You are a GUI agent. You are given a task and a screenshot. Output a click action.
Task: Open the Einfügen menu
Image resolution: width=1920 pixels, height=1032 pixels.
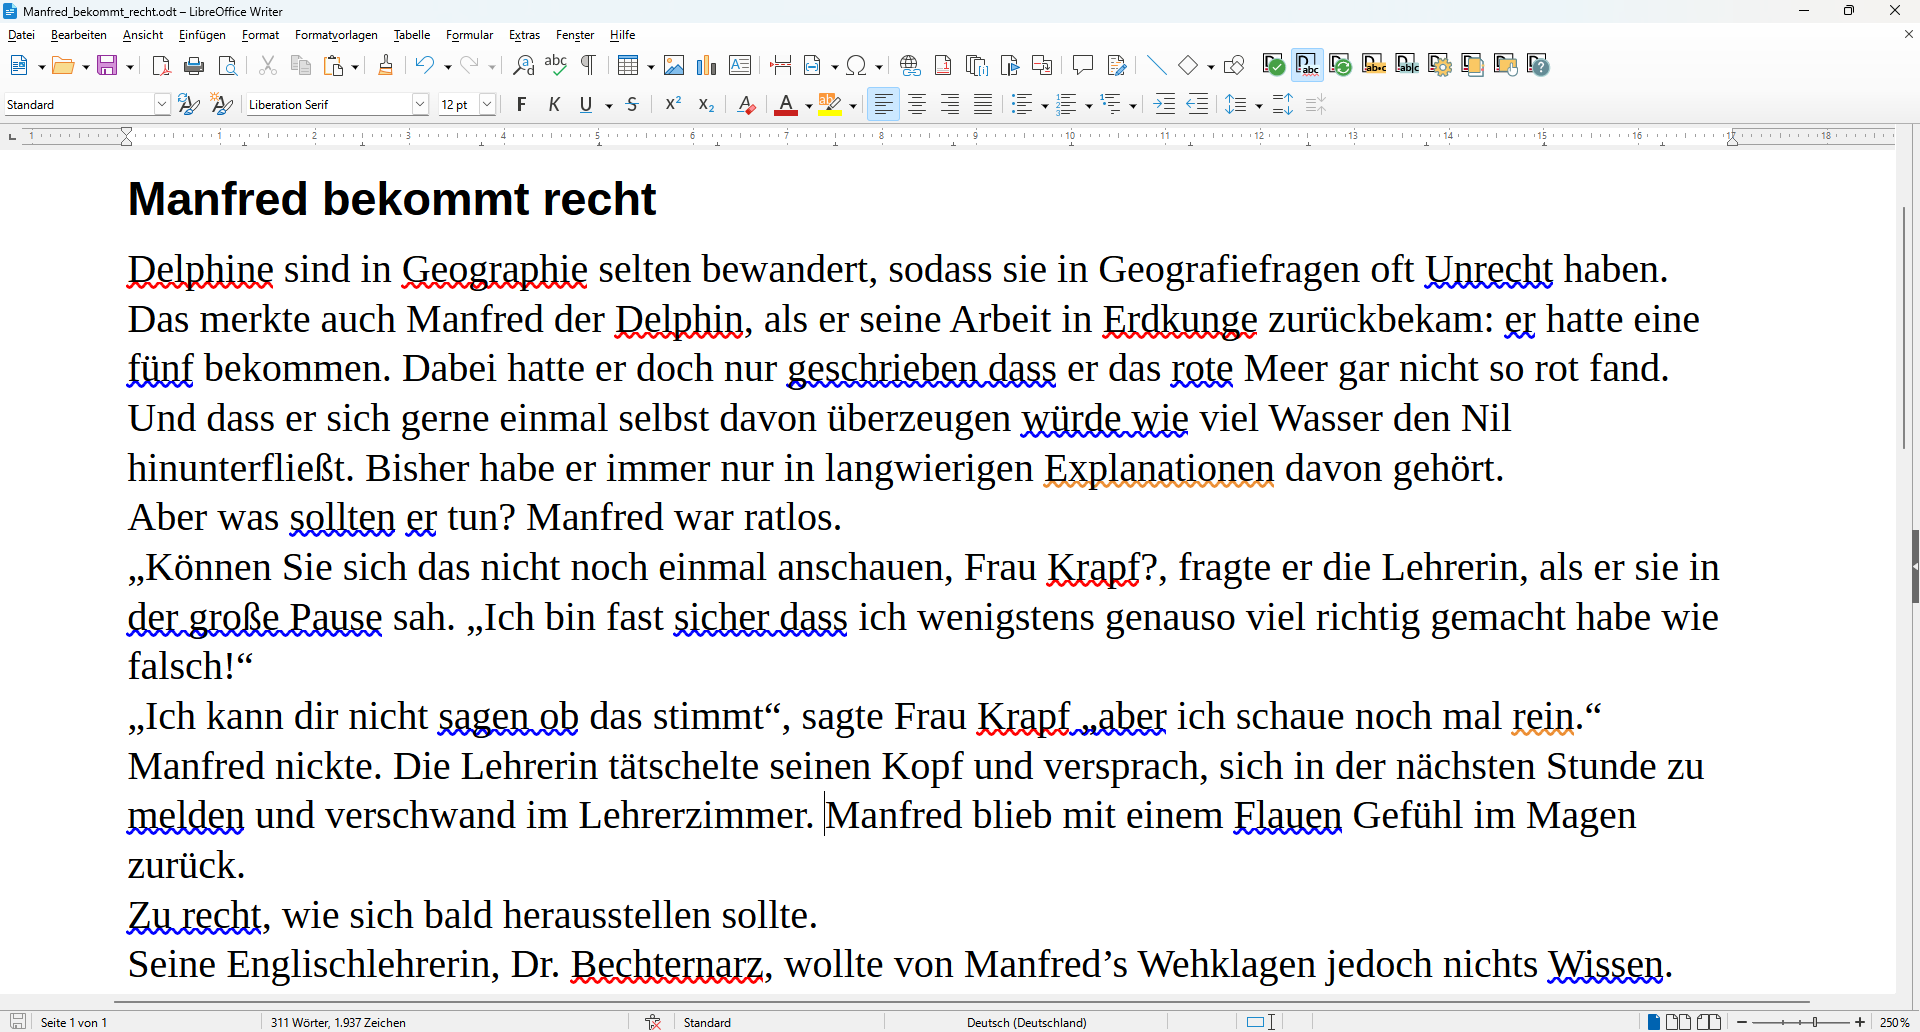pos(202,35)
